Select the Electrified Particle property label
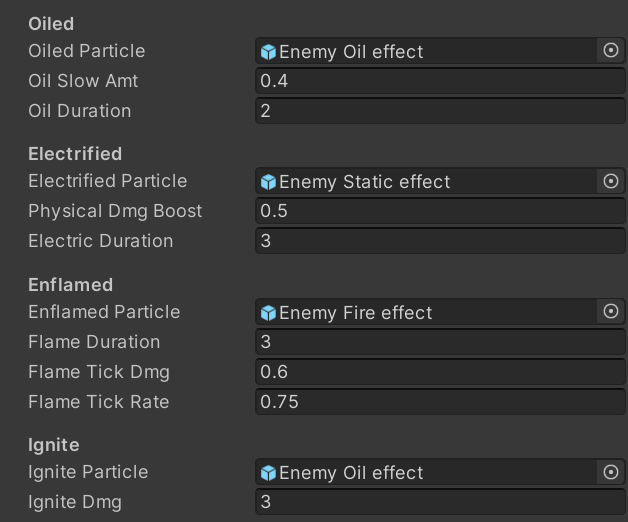This screenshot has width=628, height=522. point(108,181)
